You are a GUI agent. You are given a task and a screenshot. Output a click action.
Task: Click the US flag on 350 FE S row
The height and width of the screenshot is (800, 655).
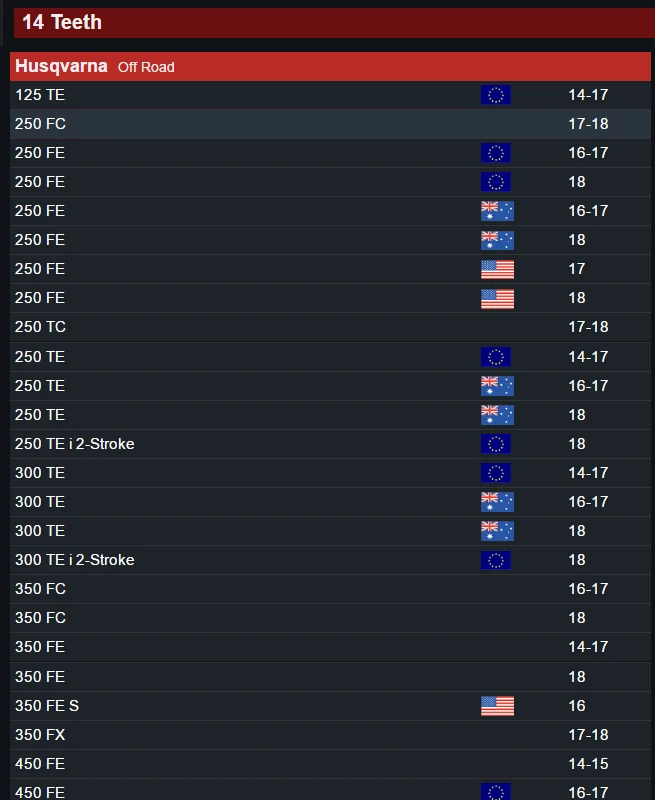pyautogui.click(x=497, y=706)
